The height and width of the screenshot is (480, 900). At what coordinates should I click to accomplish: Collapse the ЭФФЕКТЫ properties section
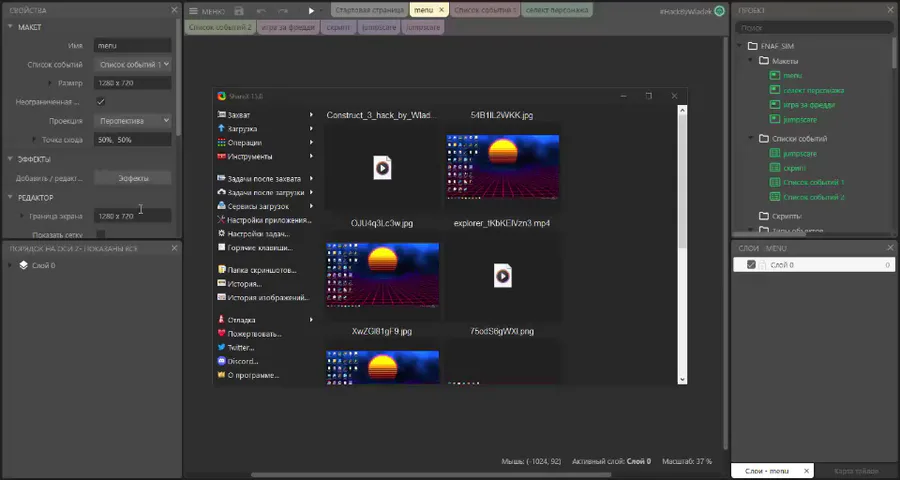coord(10,159)
